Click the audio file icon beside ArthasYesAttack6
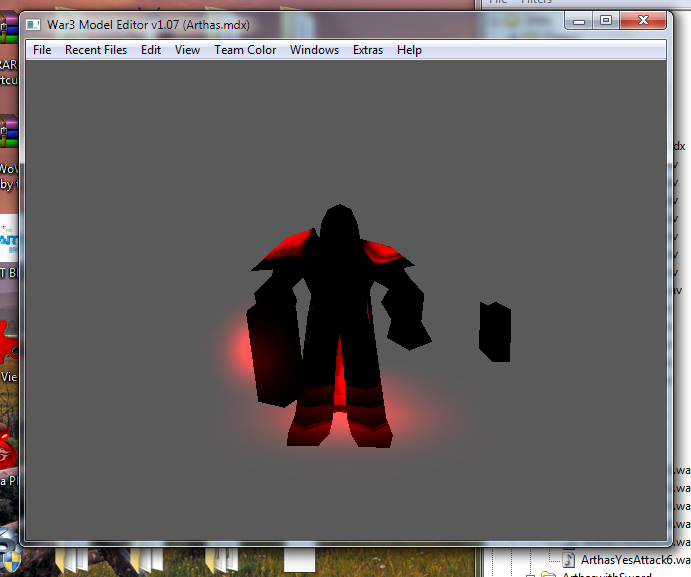Viewport: 691px width, 577px height. [569, 560]
